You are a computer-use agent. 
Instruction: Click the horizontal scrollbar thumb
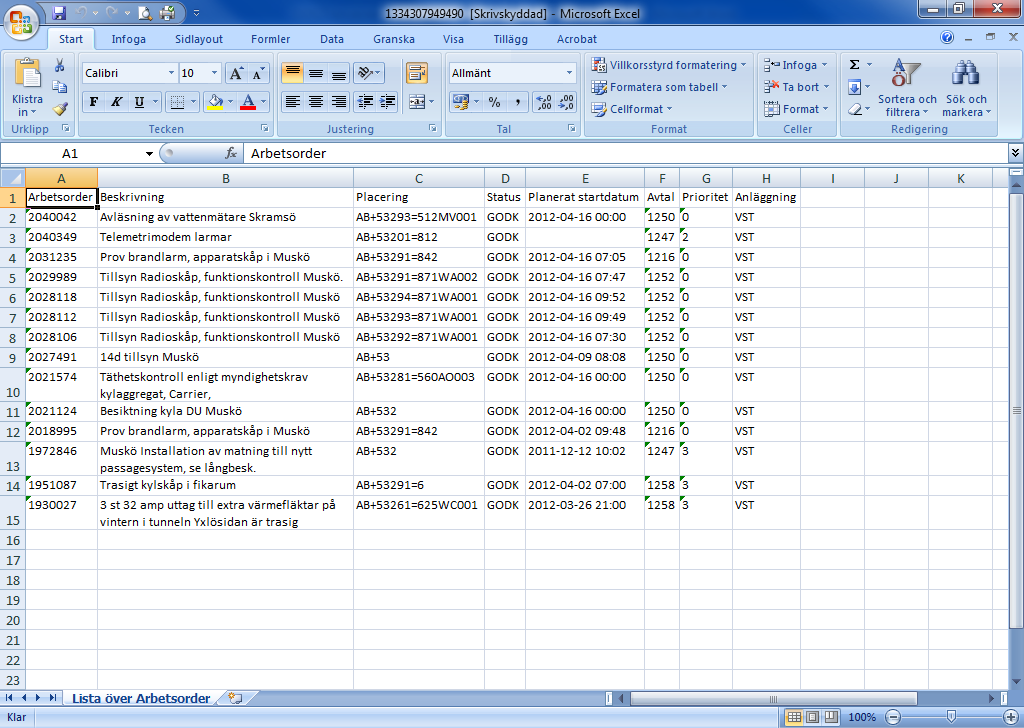coord(773,699)
